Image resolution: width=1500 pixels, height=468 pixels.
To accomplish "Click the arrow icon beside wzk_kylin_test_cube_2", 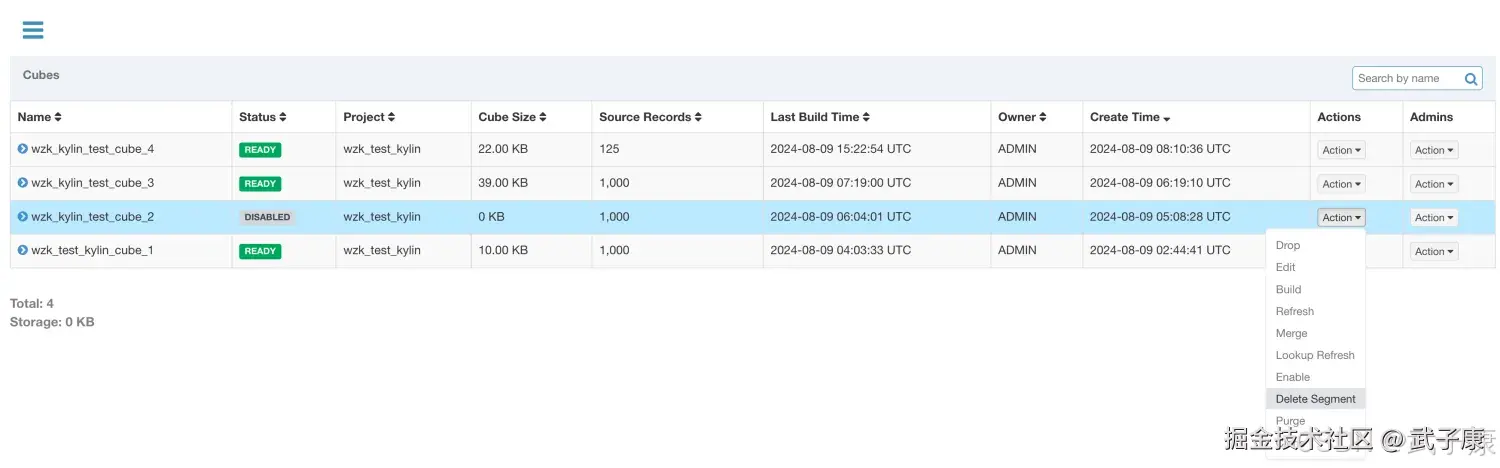I will (x=23, y=217).
